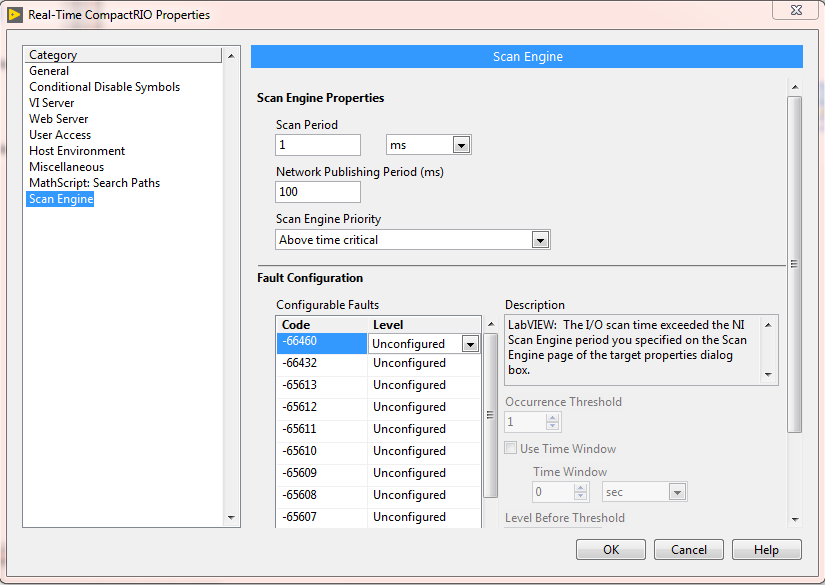Select Scan Engine category
The height and width of the screenshot is (585, 825).
[61, 199]
